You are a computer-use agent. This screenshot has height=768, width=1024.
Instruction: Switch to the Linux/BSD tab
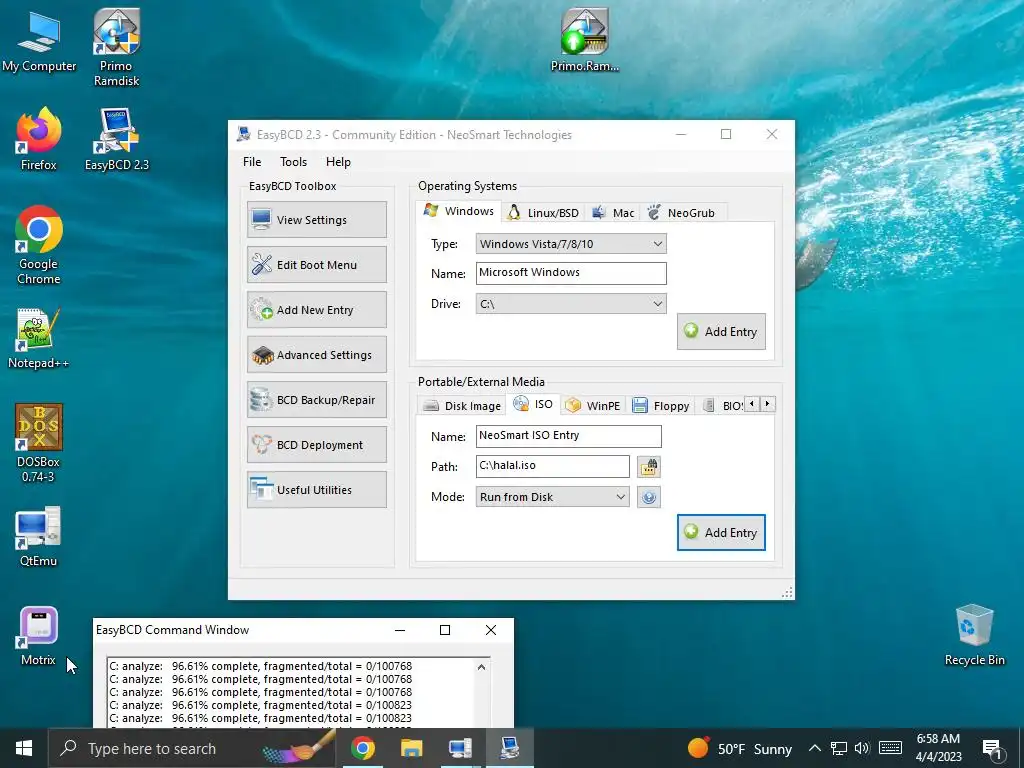coord(543,213)
